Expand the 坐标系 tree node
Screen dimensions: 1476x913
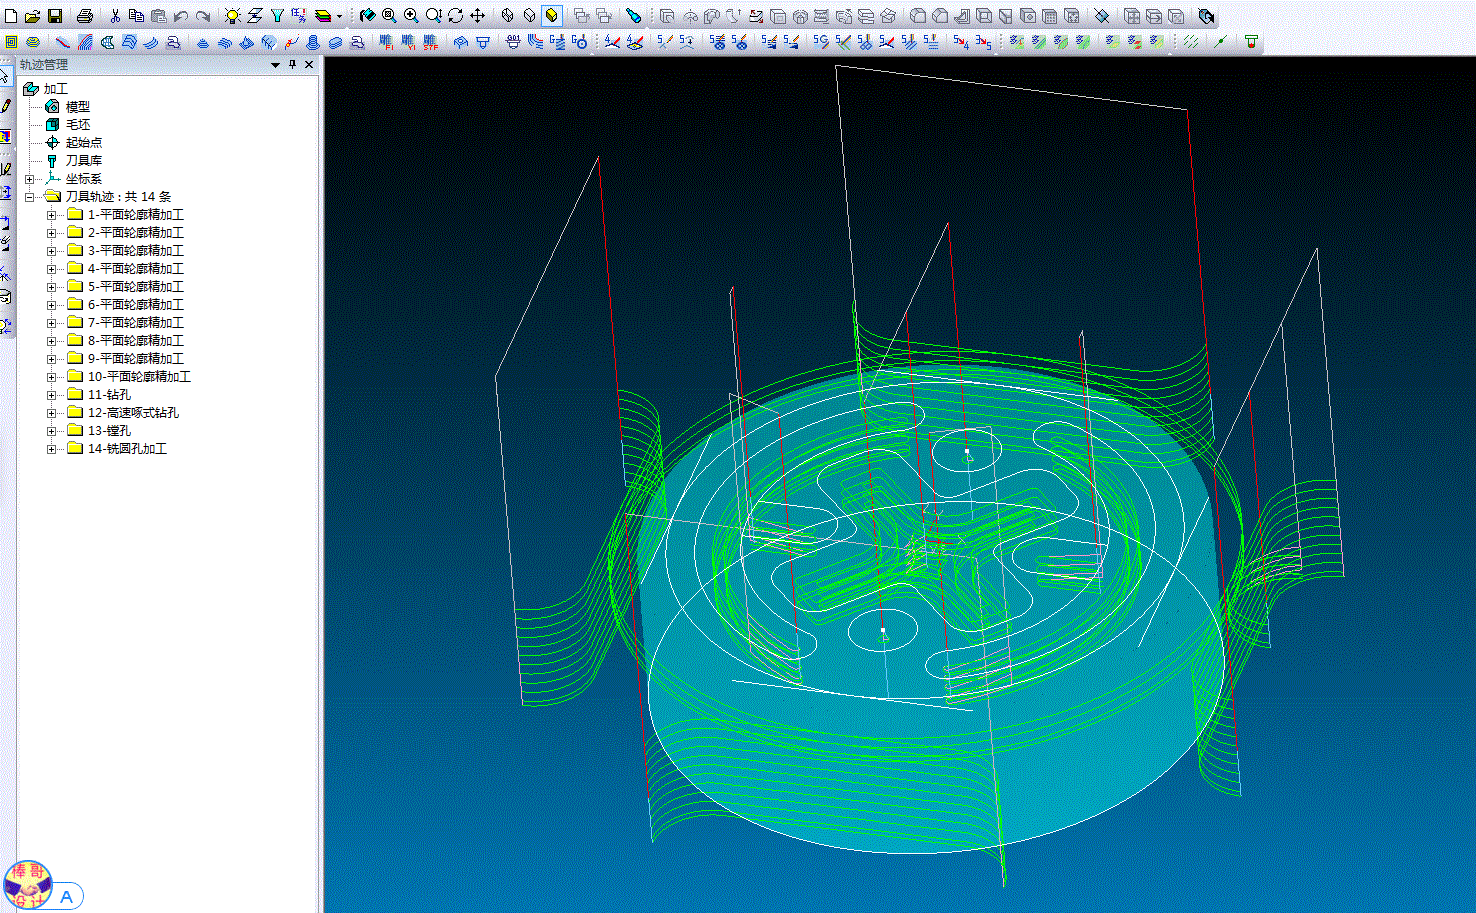[x=30, y=179]
